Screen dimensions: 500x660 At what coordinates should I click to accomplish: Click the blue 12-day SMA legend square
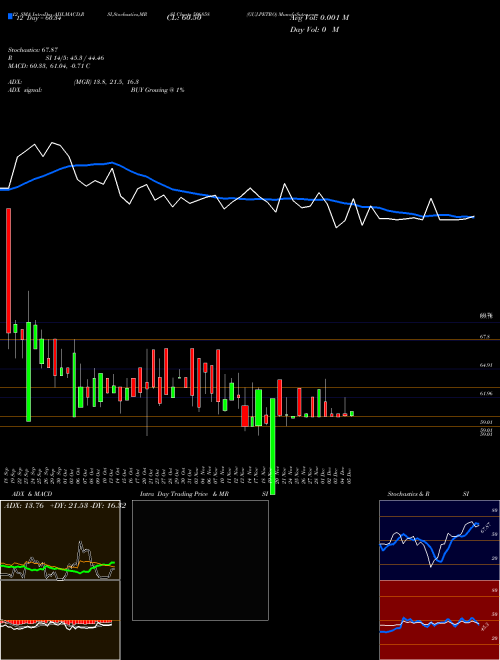pos(10,16)
